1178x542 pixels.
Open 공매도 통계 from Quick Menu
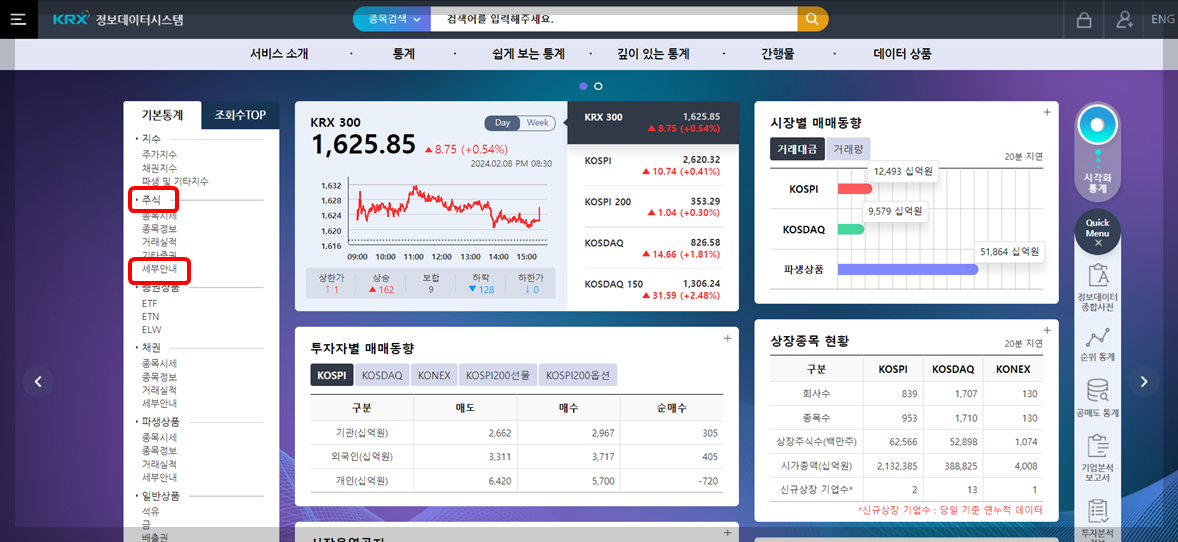pyautogui.click(x=1098, y=399)
